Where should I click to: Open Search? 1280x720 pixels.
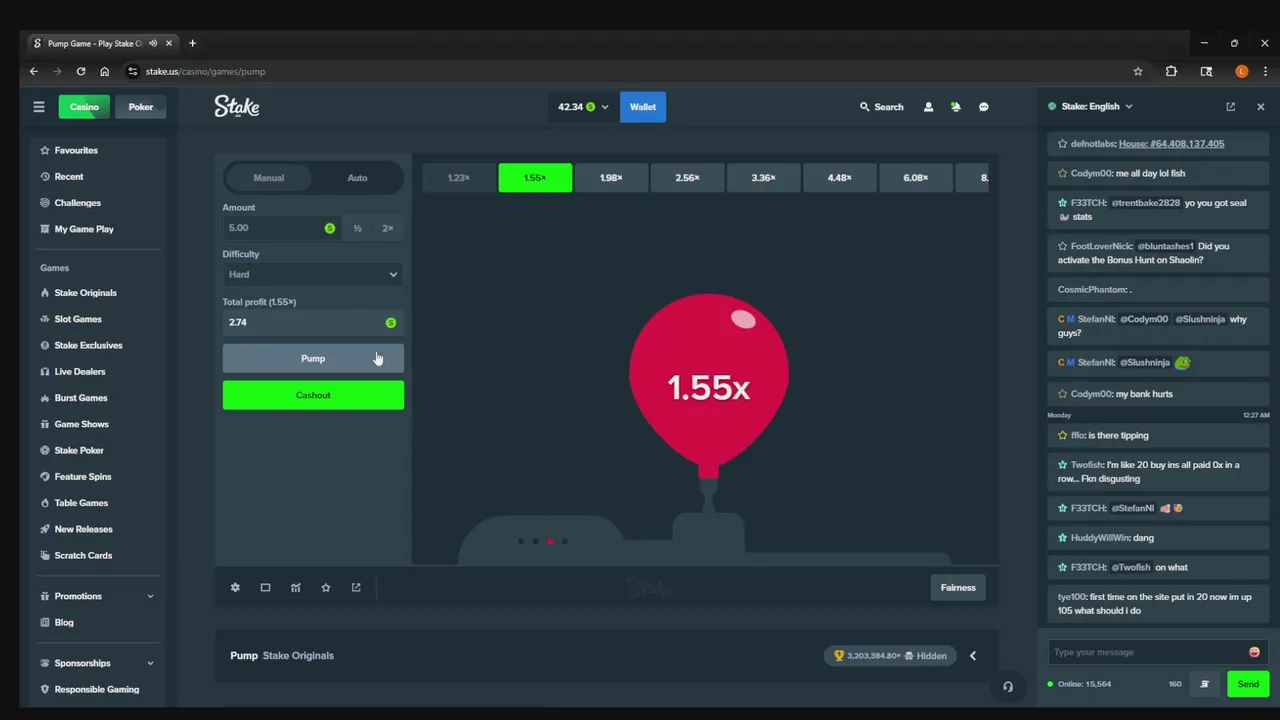click(x=881, y=107)
